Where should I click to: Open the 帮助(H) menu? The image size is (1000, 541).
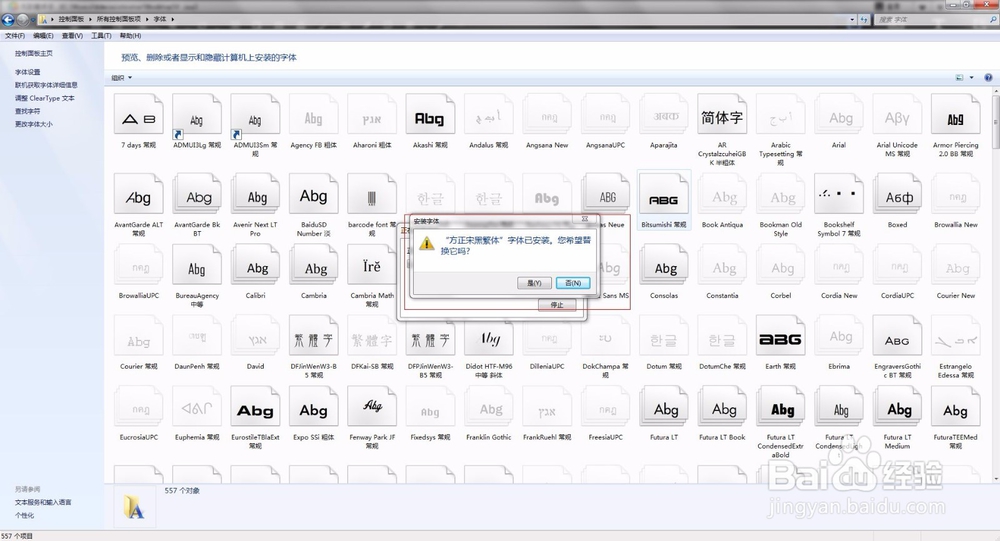130,36
